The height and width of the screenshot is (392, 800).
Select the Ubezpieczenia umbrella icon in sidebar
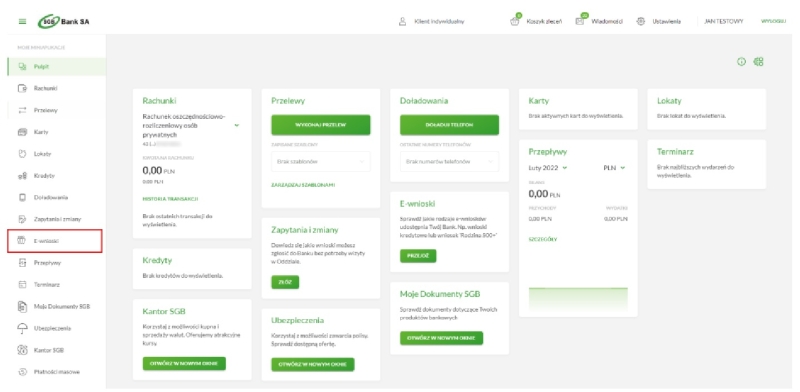(x=22, y=328)
